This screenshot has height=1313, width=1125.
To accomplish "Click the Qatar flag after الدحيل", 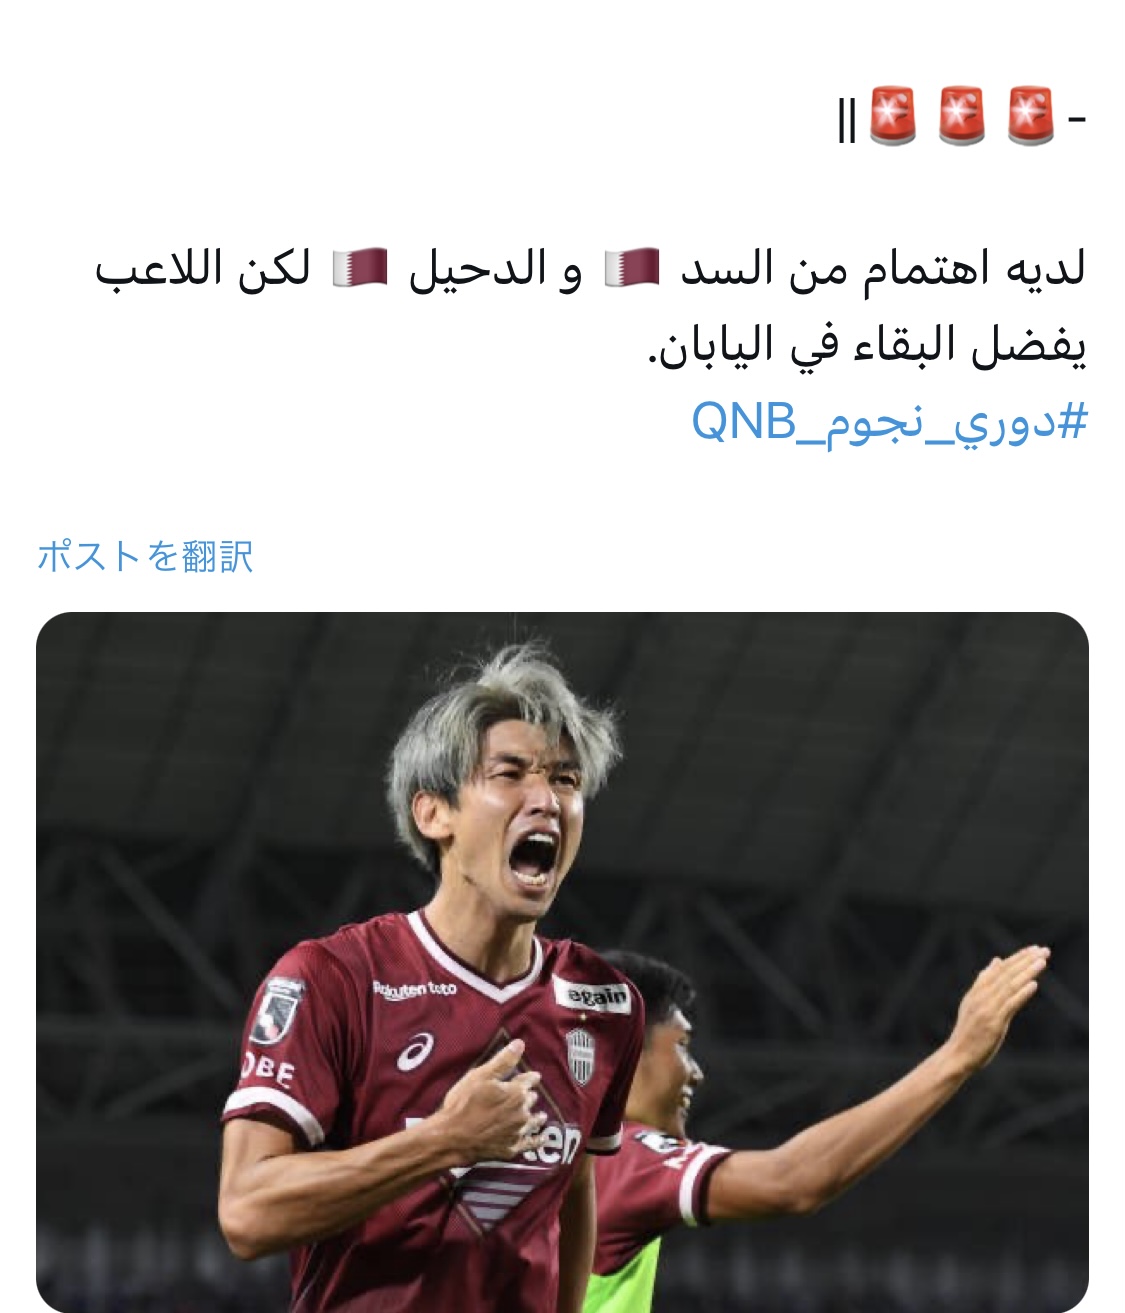I will point(360,268).
